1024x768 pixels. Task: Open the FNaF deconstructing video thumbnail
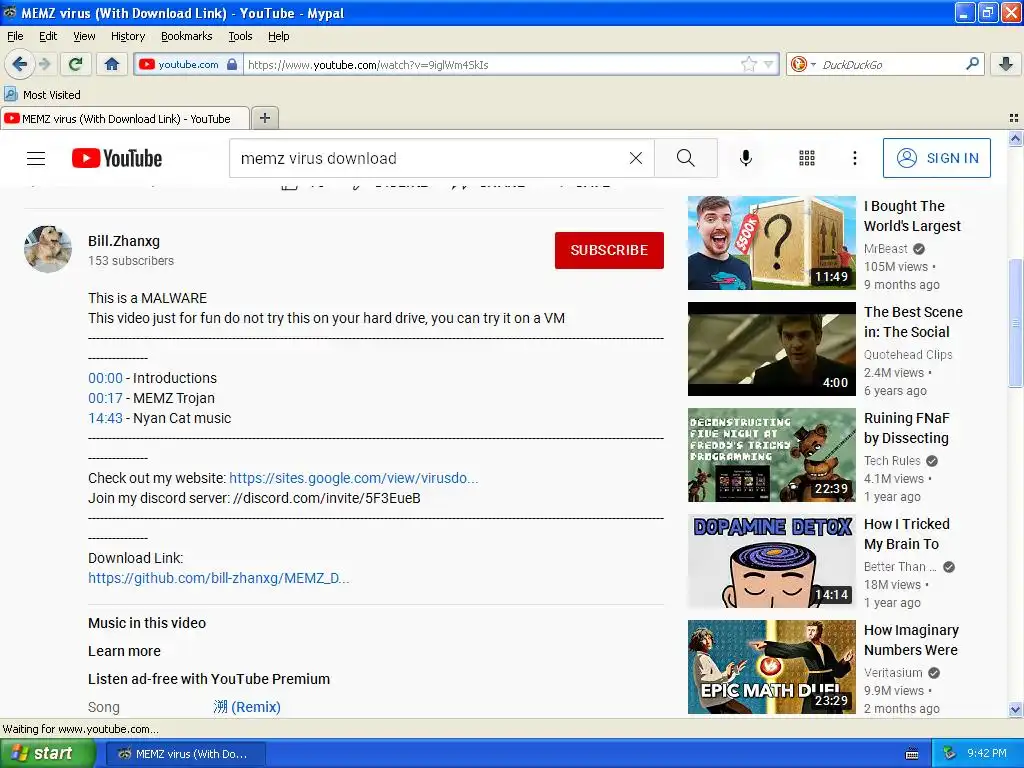click(x=771, y=455)
